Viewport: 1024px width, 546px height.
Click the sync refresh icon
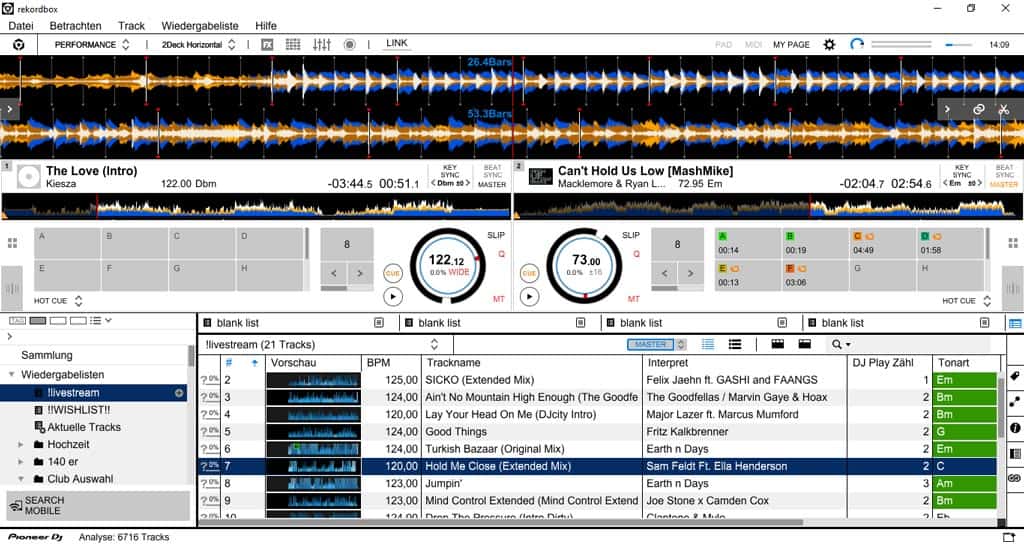coord(857,44)
